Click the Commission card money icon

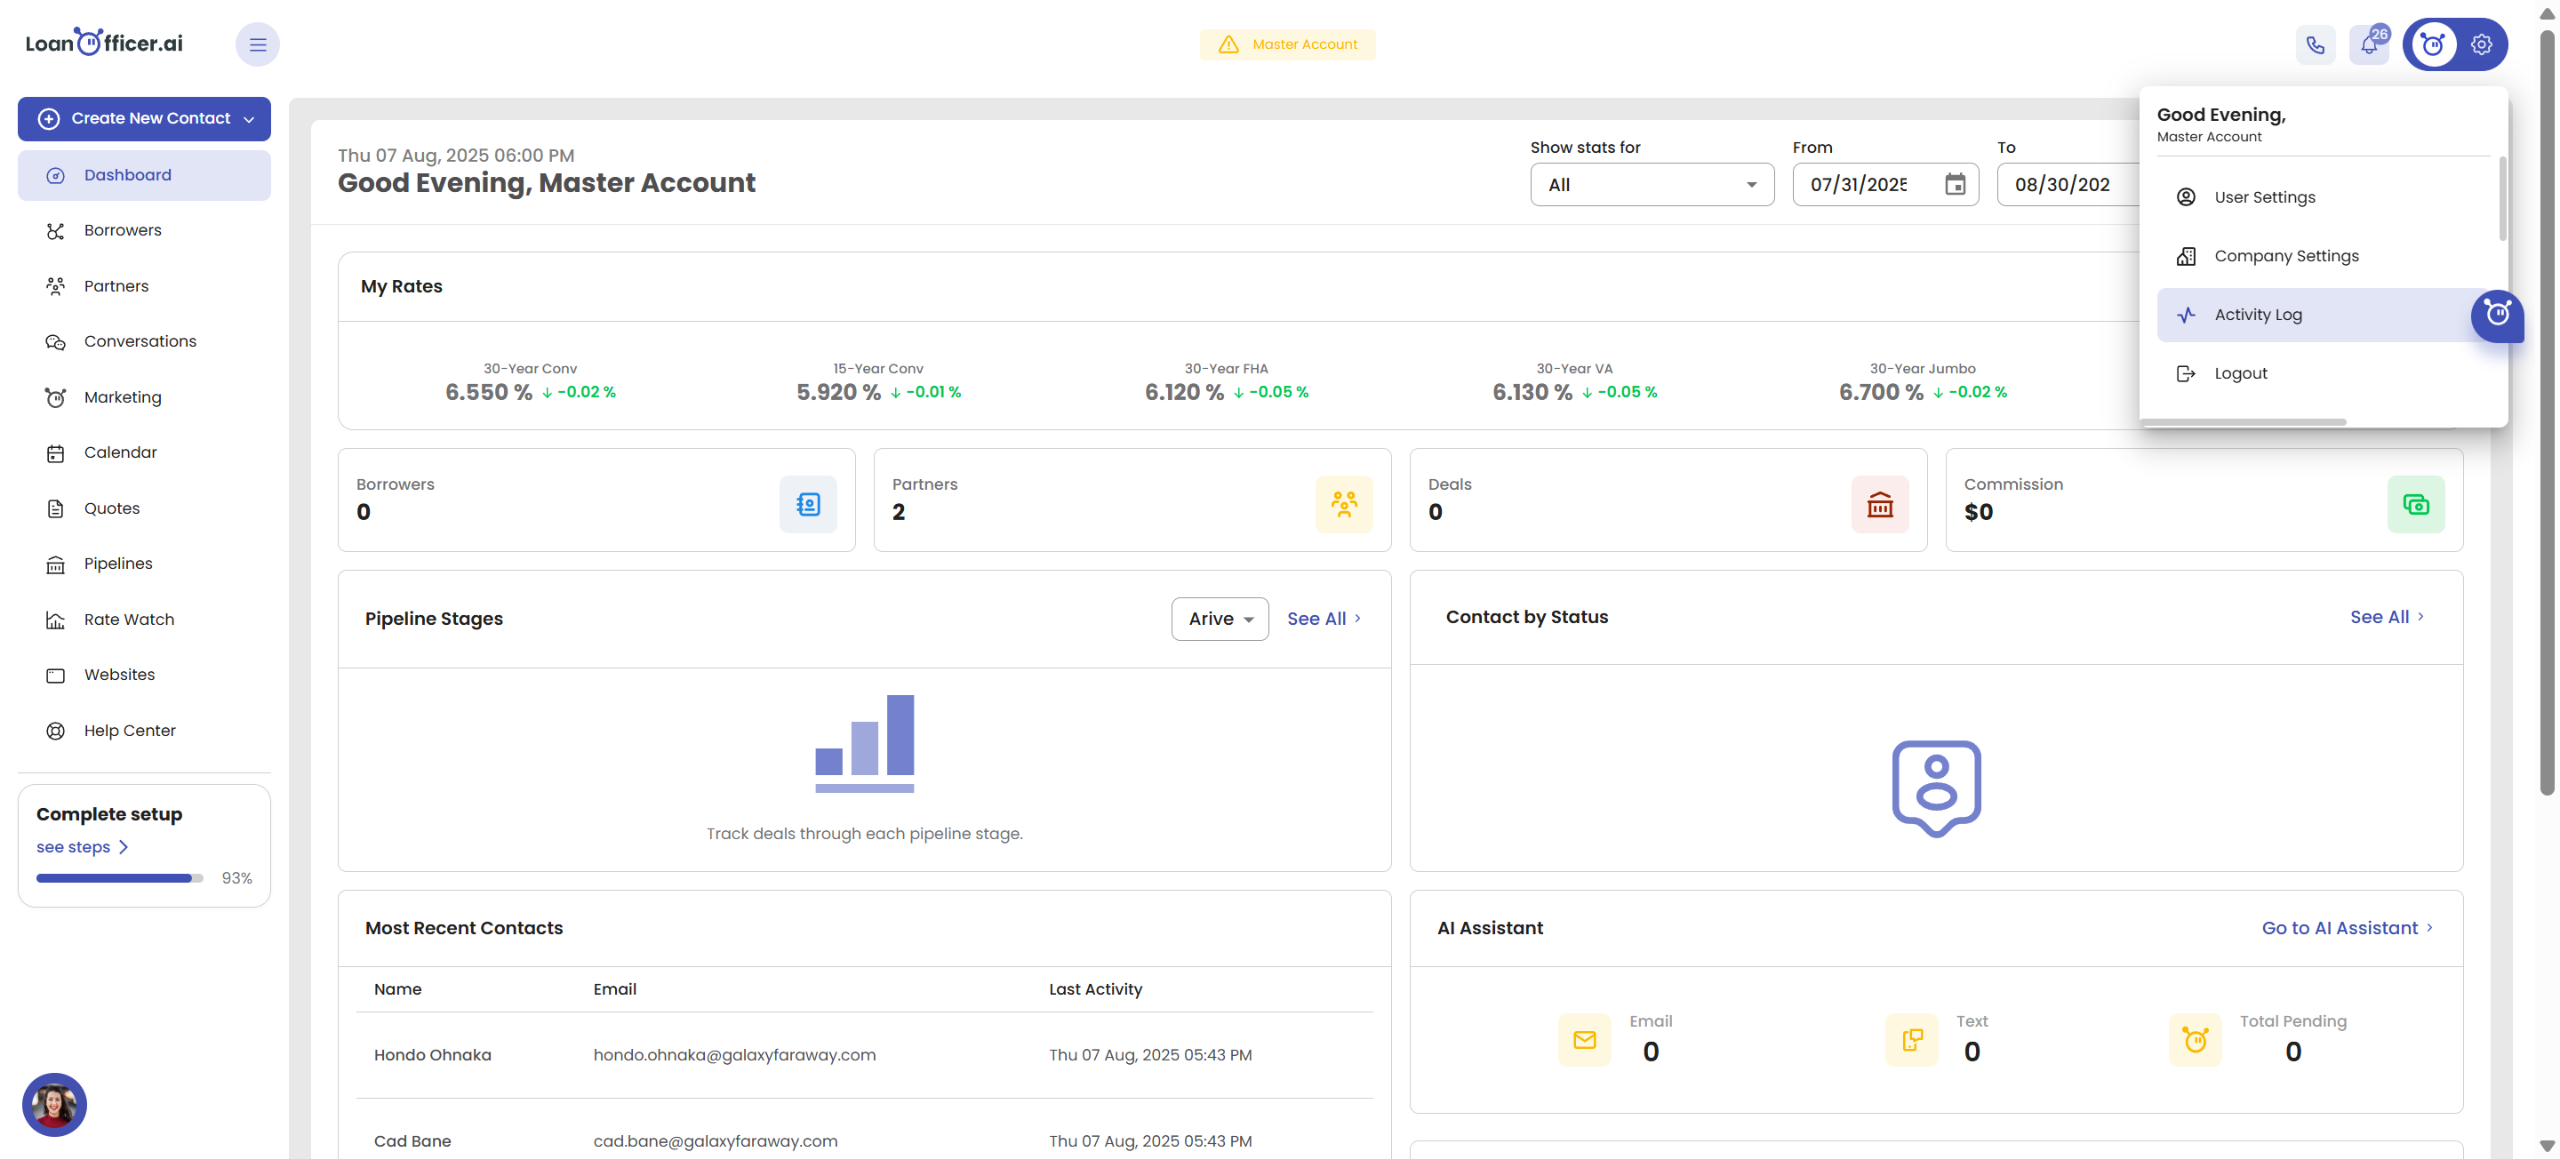[x=2416, y=504]
